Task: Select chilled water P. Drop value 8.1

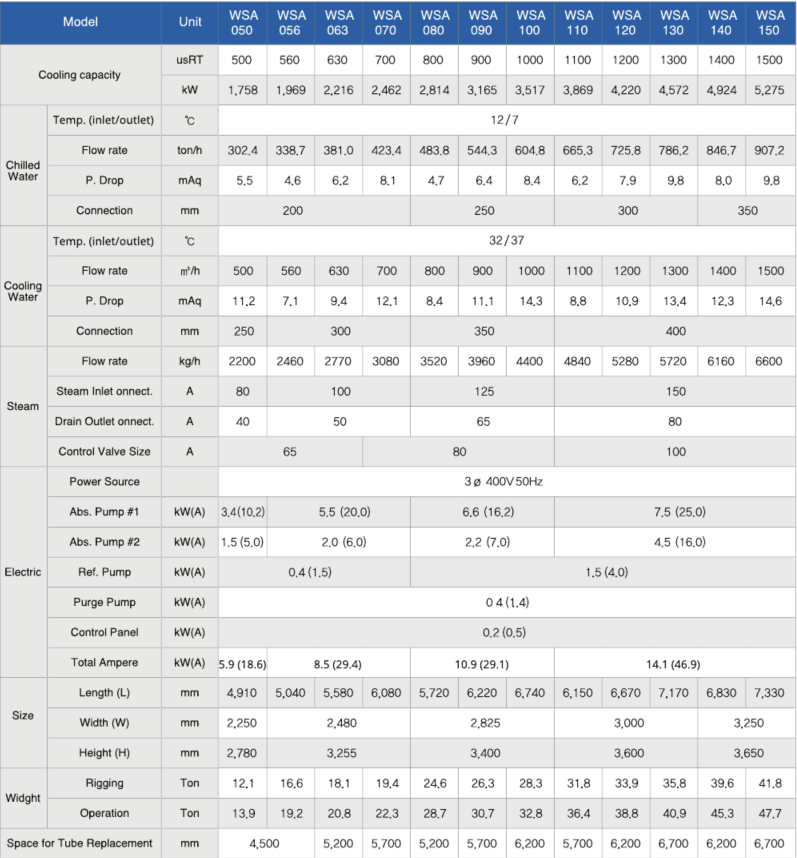Action: 386,181
